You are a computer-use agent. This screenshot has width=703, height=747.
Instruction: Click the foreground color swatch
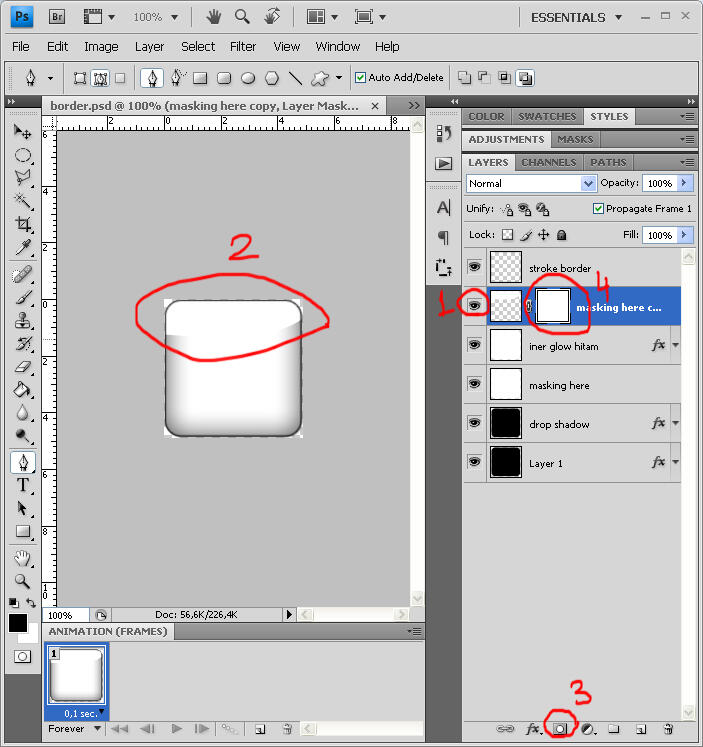click(x=18, y=622)
